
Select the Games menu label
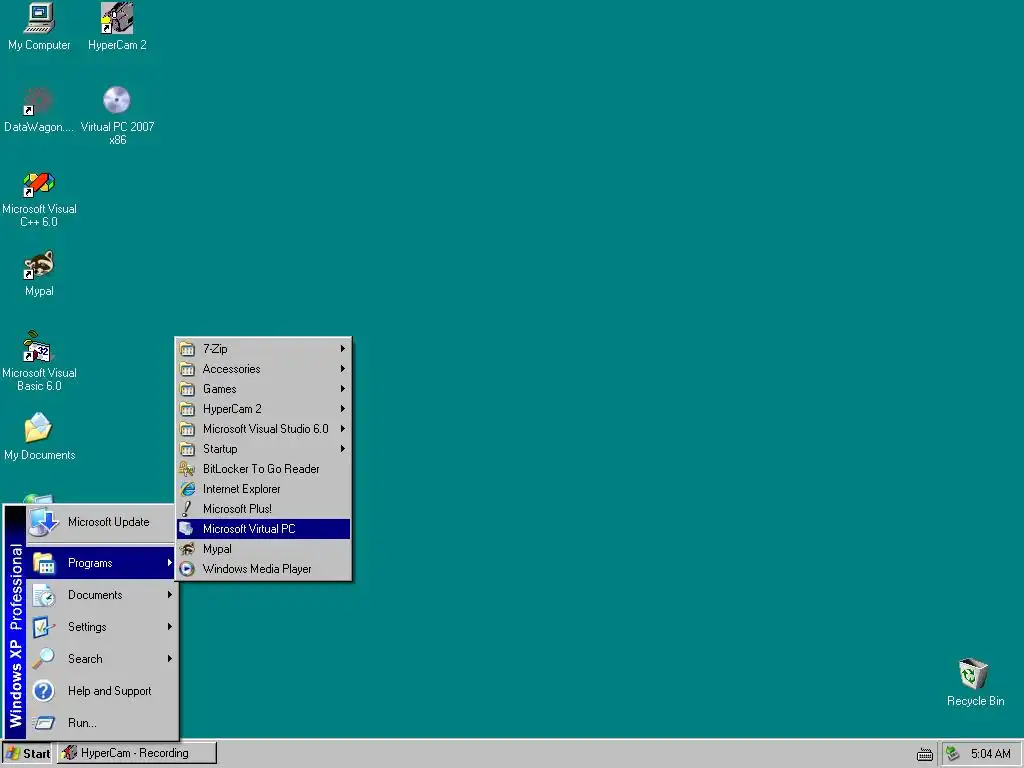[x=219, y=389]
